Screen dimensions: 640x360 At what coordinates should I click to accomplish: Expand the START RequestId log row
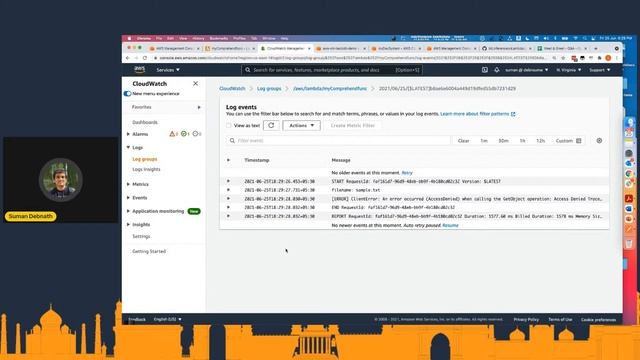228,181
